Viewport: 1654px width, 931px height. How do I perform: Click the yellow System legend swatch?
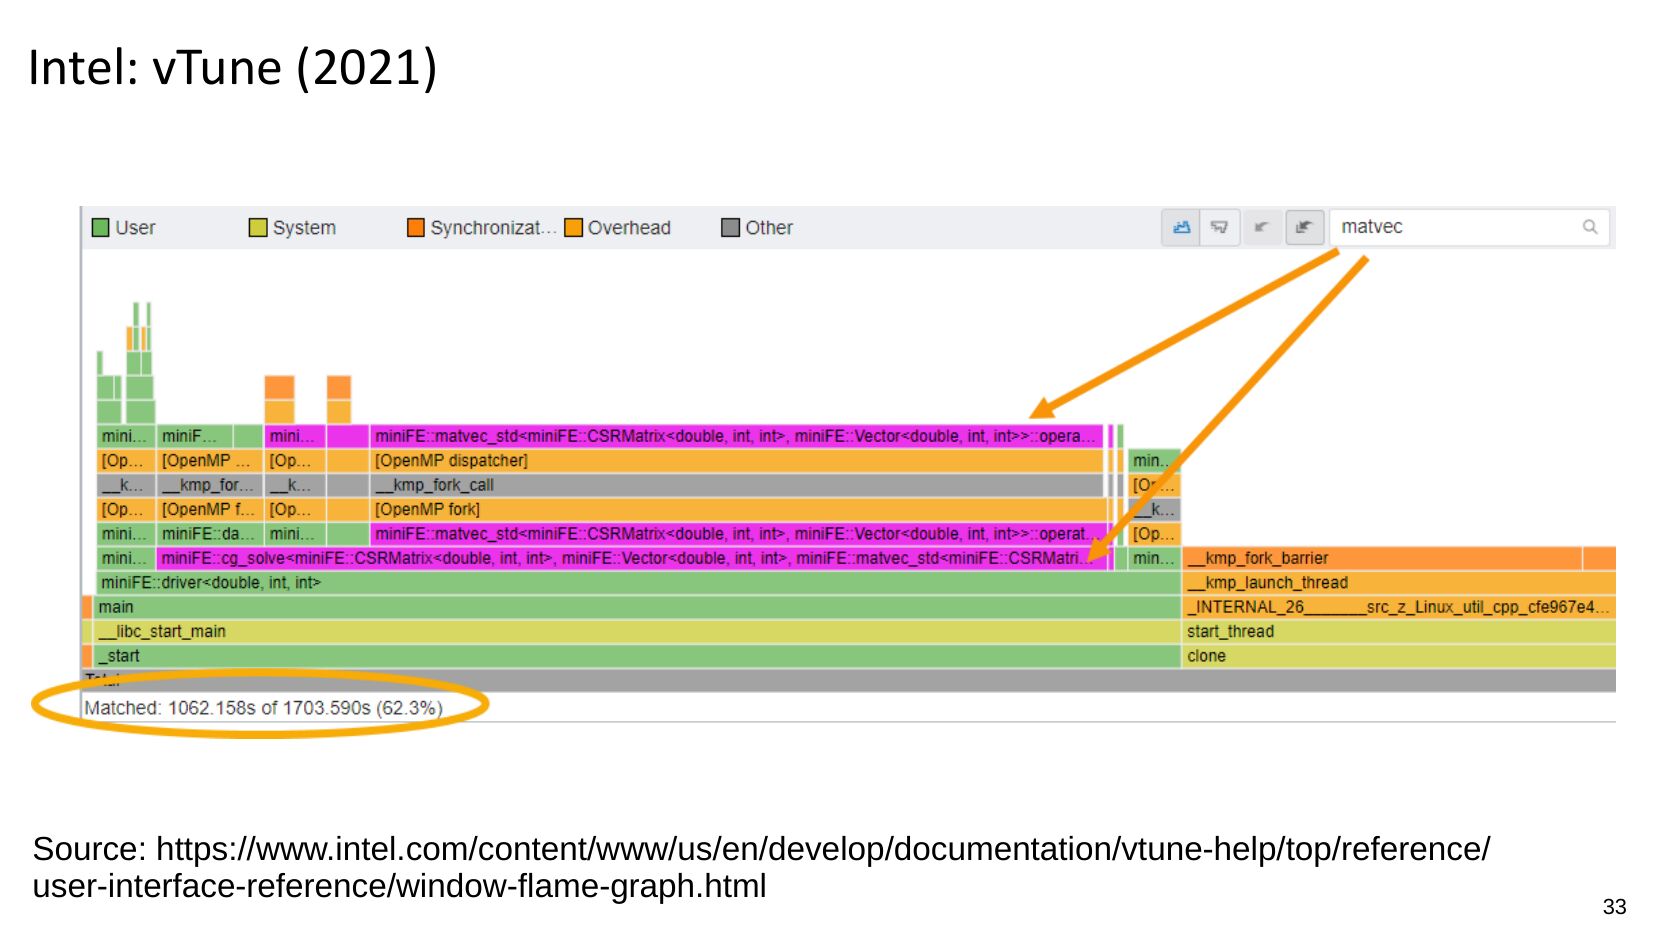[x=258, y=228]
